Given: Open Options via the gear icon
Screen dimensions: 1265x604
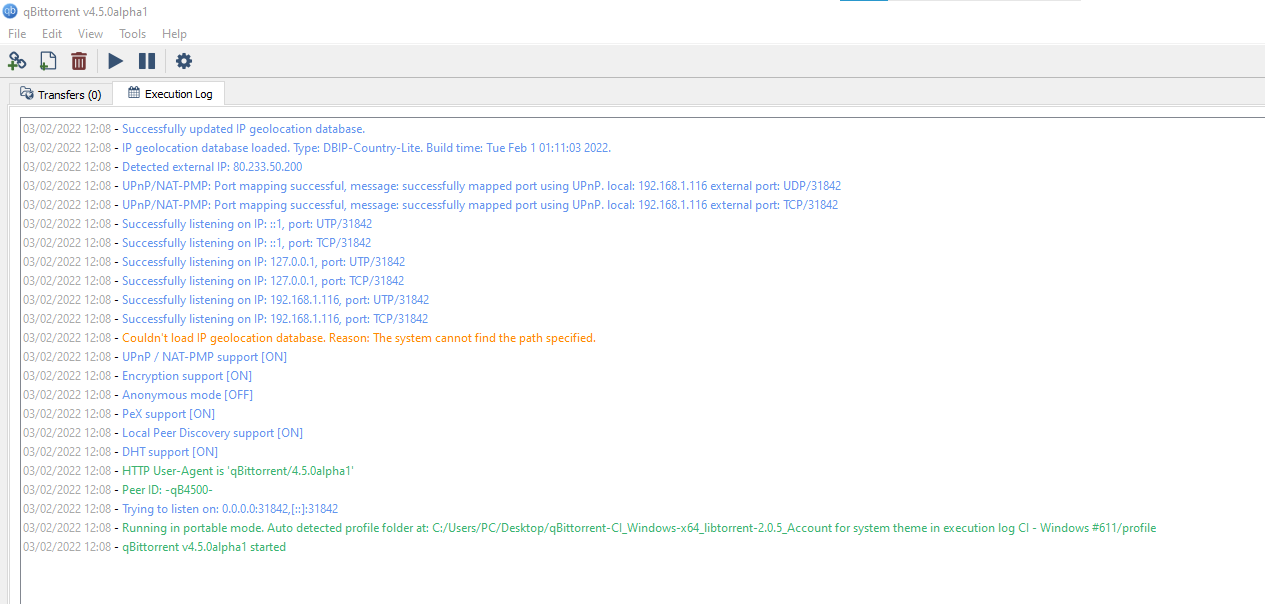Looking at the screenshot, I should coord(183,61).
